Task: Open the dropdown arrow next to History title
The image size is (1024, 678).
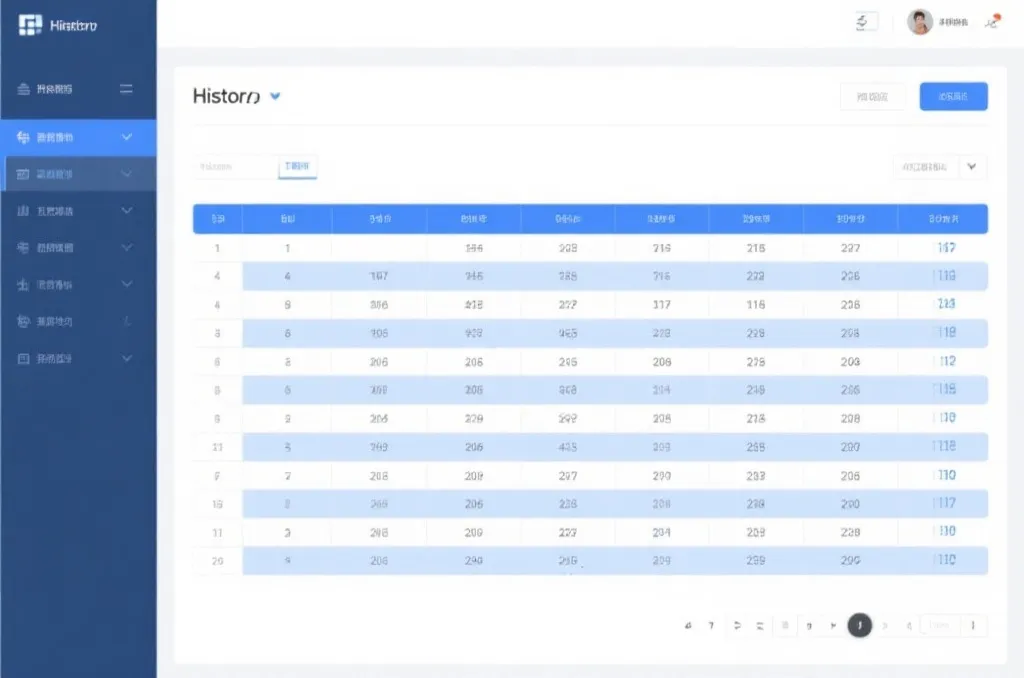Action: (x=276, y=97)
